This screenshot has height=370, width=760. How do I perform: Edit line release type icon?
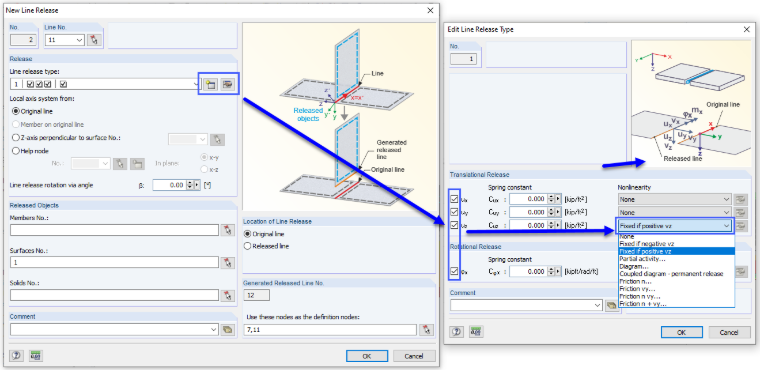click(227, 84)
